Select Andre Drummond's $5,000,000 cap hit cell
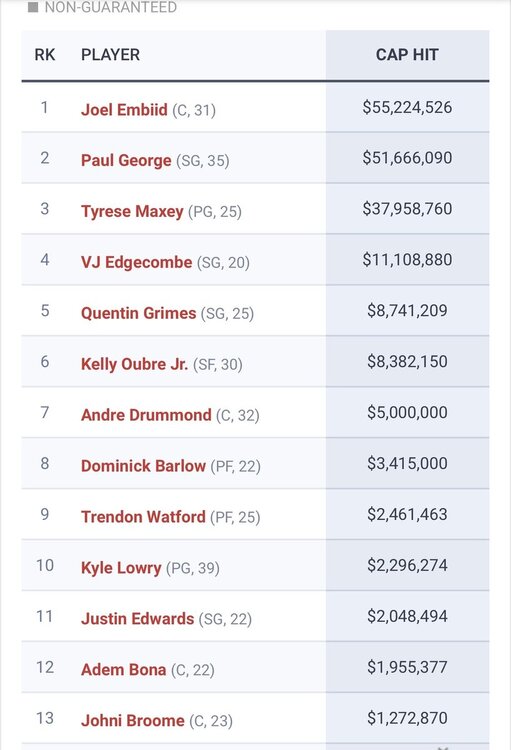 [x=407, y=412]
